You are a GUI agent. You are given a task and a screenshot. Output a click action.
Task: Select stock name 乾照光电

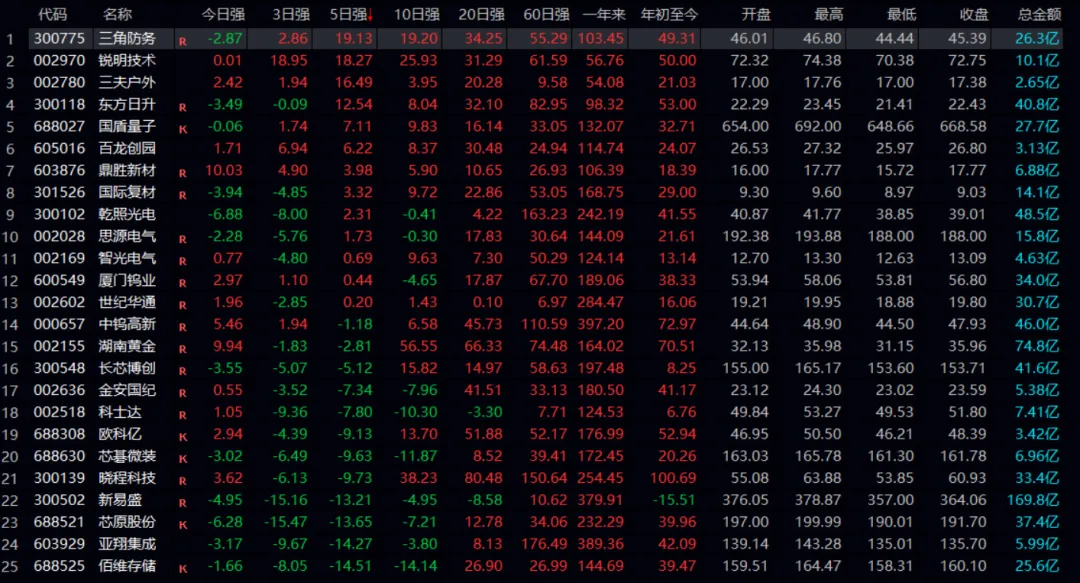pos(127,214)
